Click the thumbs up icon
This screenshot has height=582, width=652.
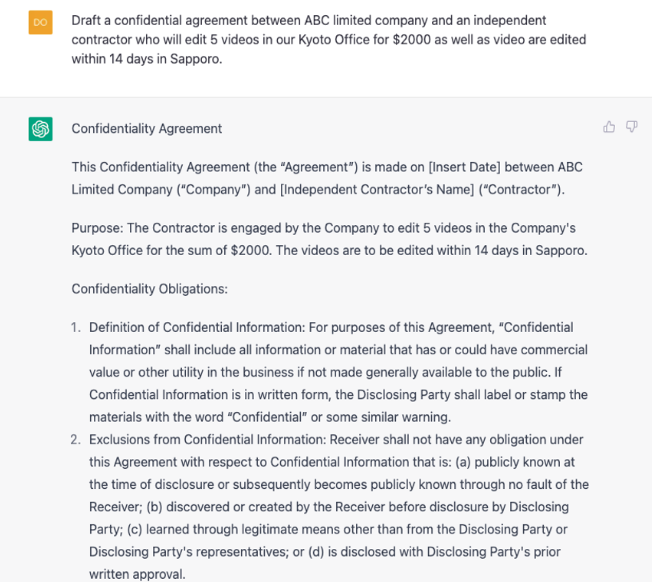pyautogui.click(x=609, y=127)
